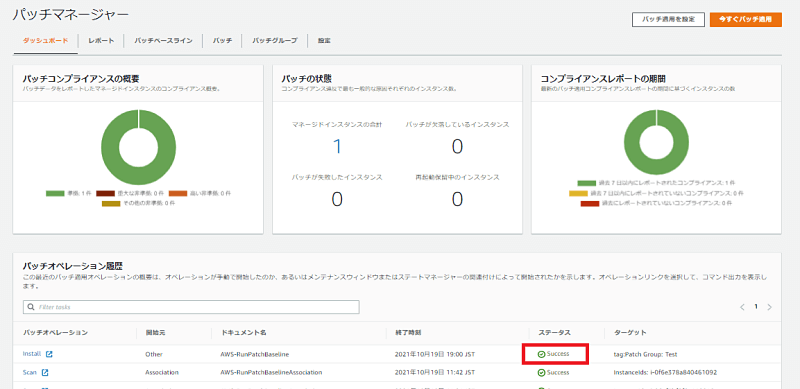
Task: Select page number 1 in pagination
Action: coord(756,307)
